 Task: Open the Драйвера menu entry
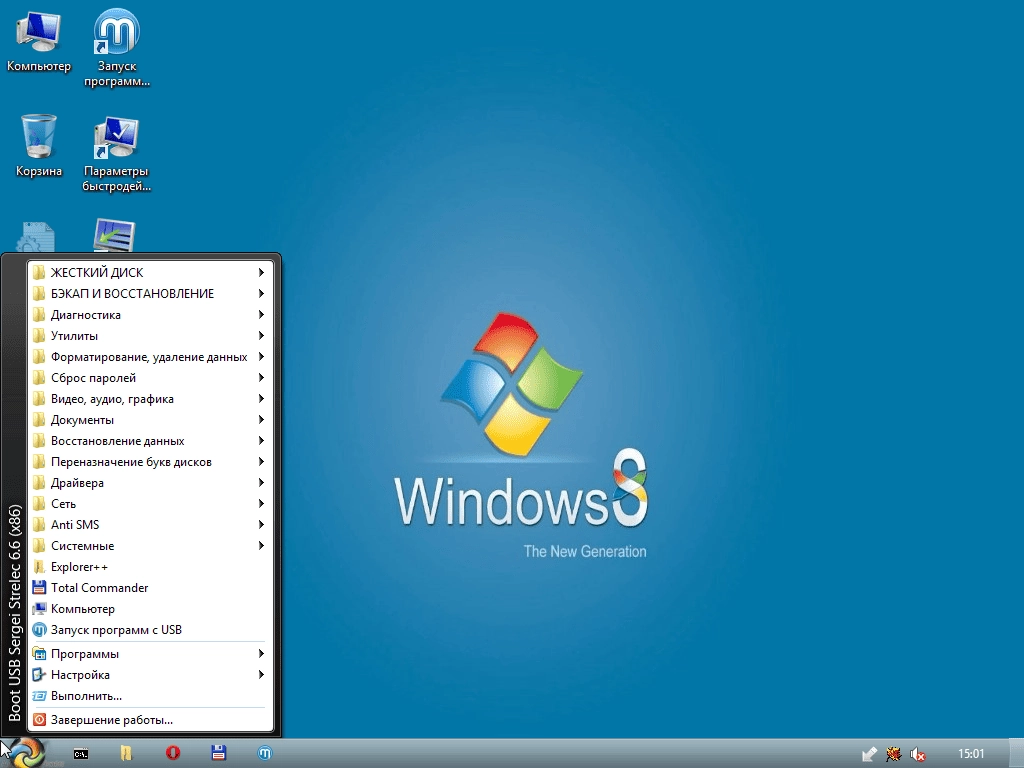tap(150, 483)
